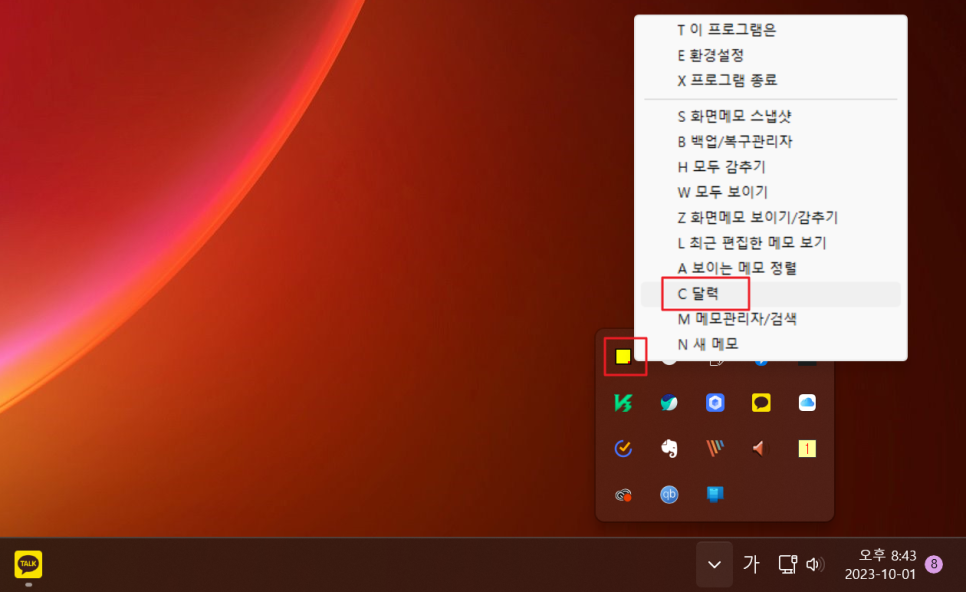Open the iCloud cloud tray icon
Screen dimensions: 966x592
(x=807, y=403)
